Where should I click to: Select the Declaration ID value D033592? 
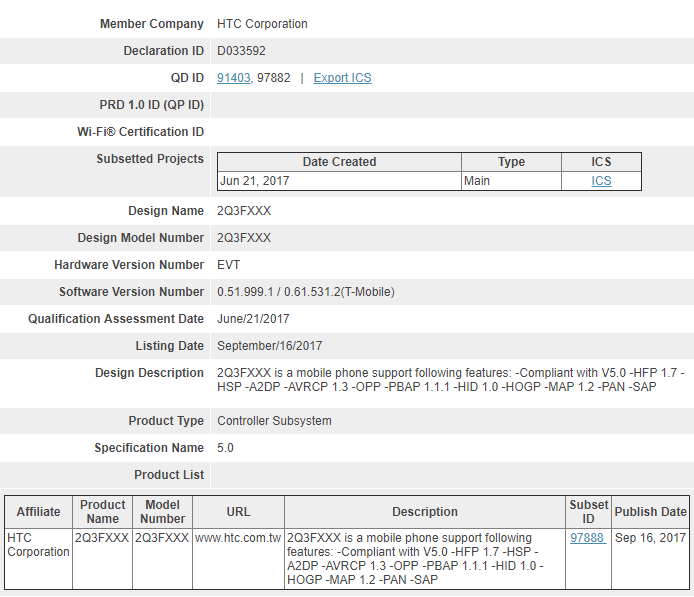coord(241,51)
